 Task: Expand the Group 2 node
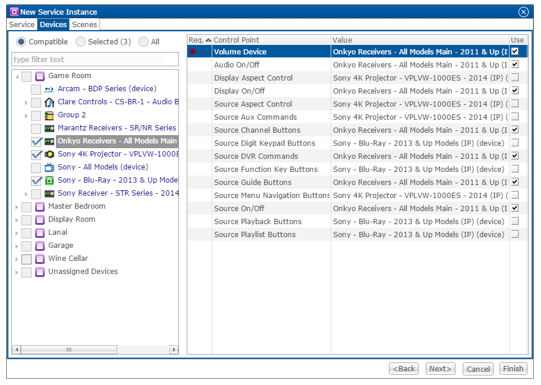[x=26, y=116]
